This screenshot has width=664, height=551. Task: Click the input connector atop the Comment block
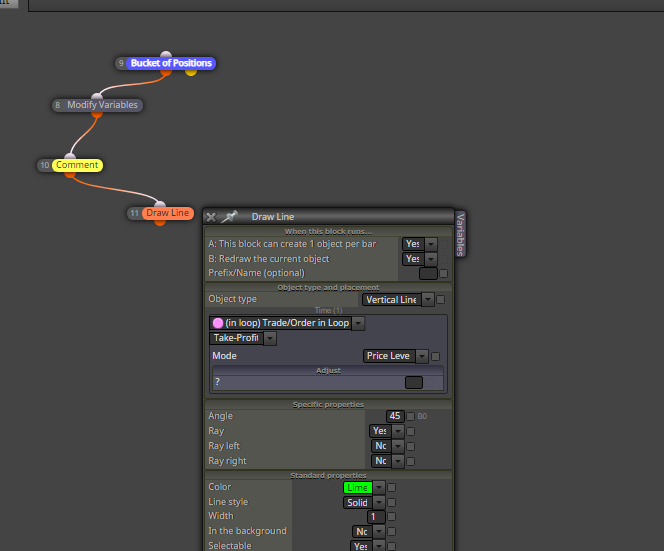pos(70,156)
